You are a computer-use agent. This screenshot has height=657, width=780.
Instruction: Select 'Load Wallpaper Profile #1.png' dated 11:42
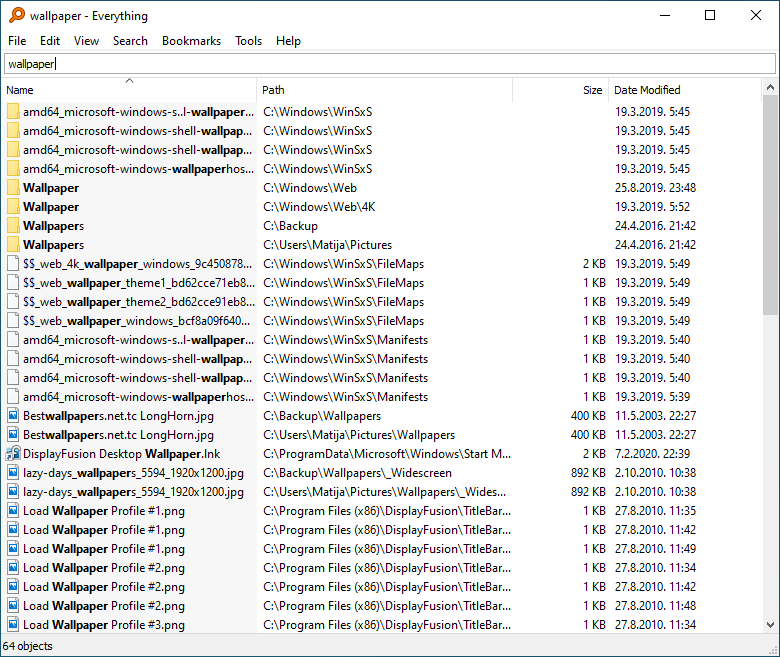(103, 530)
